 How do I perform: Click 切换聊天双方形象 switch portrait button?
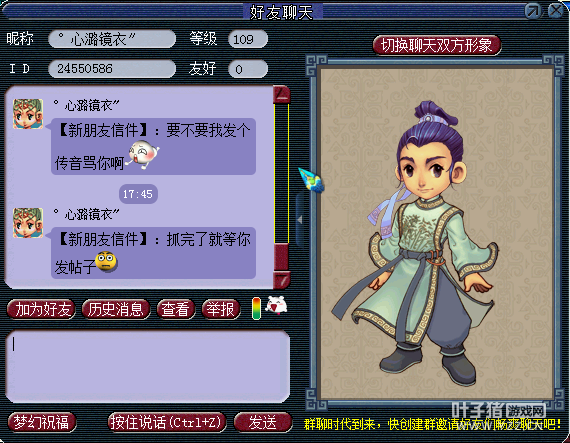[x=437, y=45]
